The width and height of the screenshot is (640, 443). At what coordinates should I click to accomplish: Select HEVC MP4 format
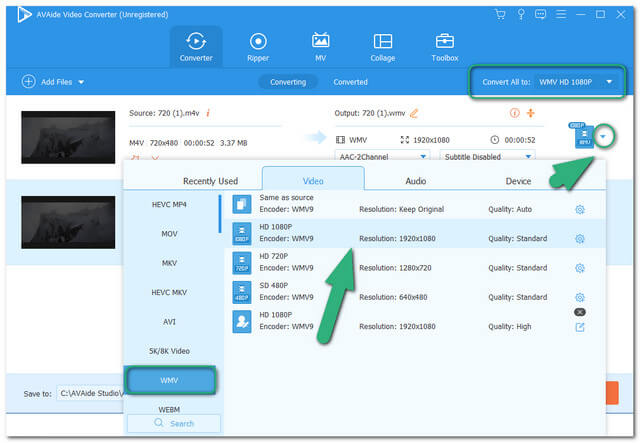[169, 205]
